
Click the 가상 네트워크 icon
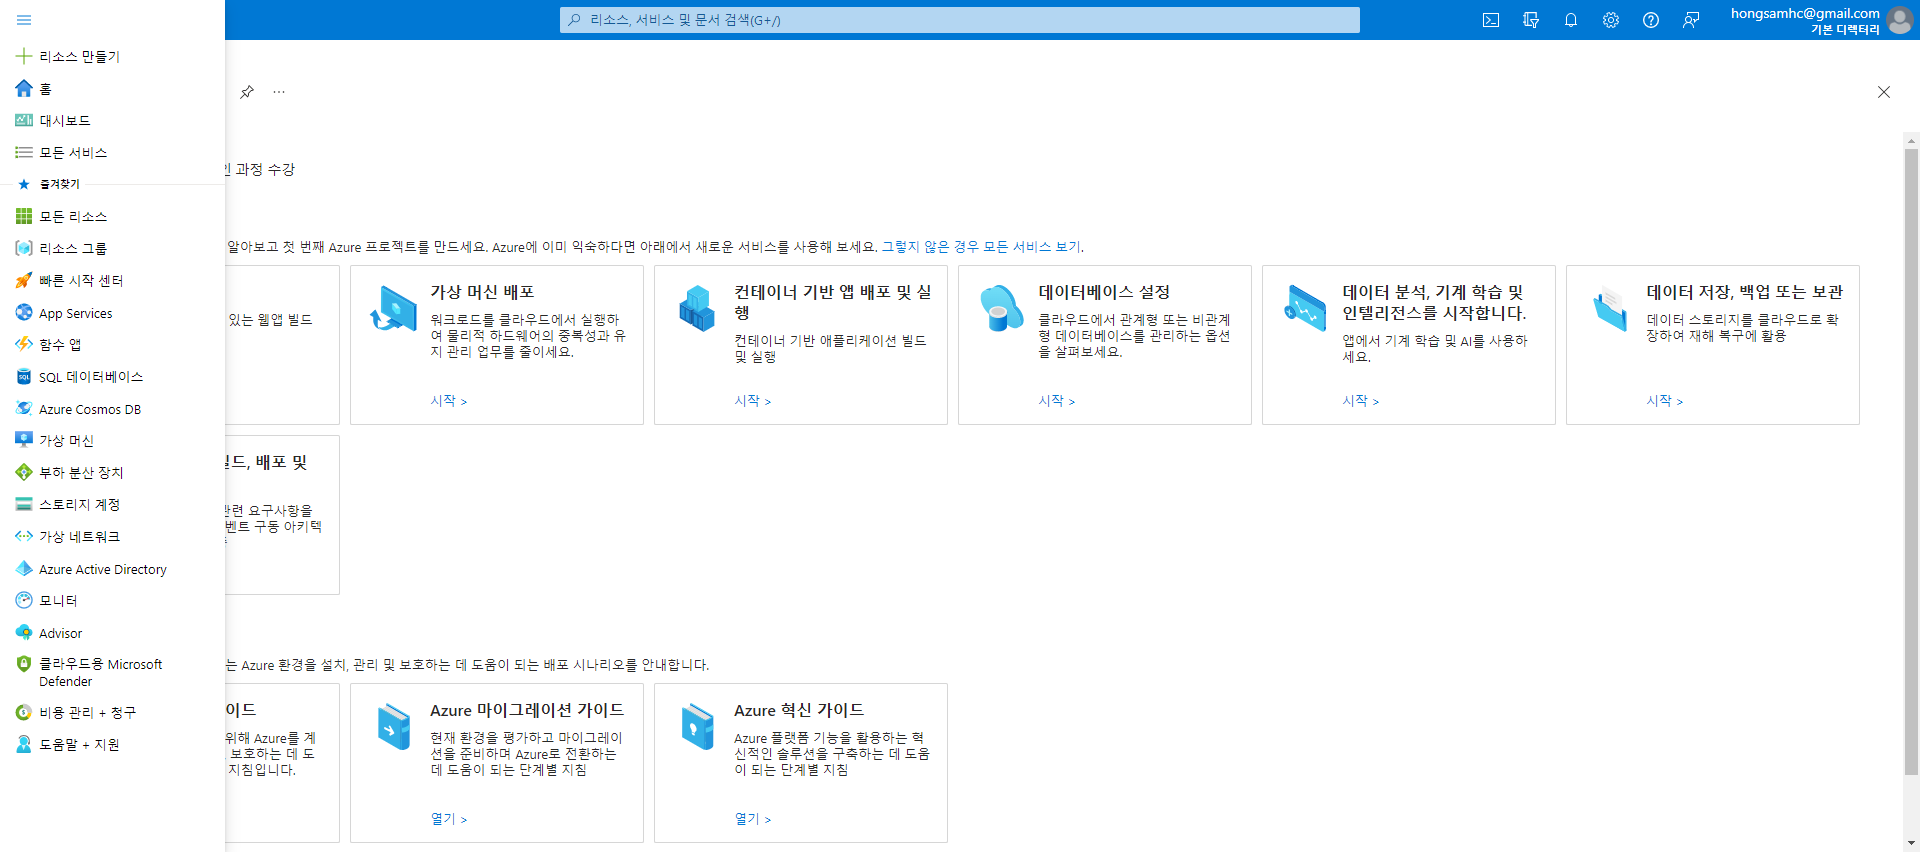[24, 536]
